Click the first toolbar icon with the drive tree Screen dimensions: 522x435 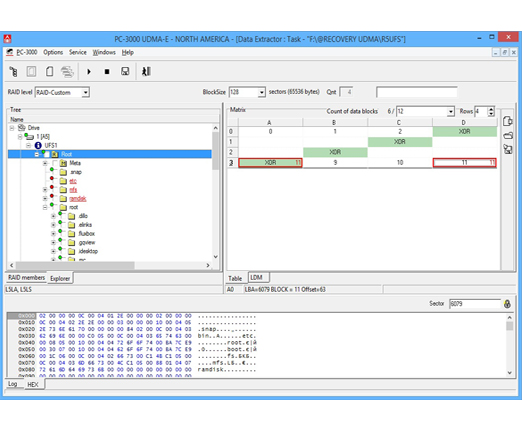tap(14, 71)
